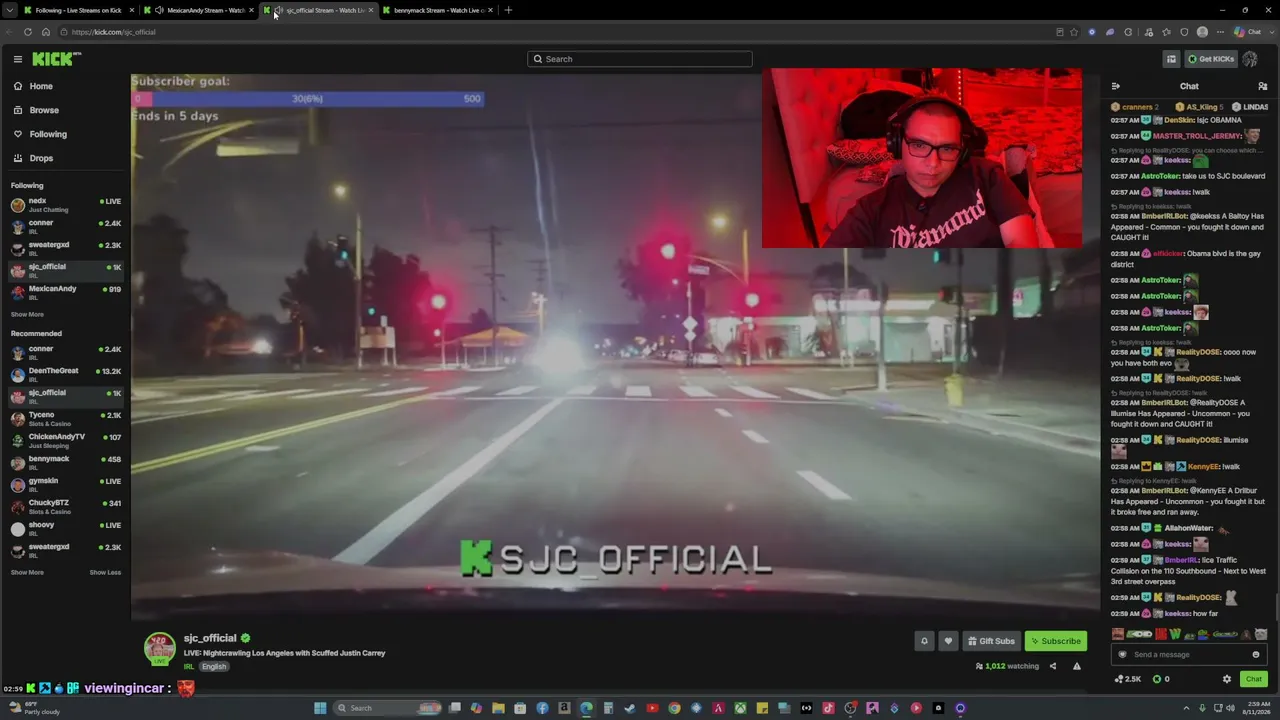Image resolution: width=1280 pixels, height=720 pixels.
Task: Open File Explorer from the taskbar
Action: click(498, 708)
